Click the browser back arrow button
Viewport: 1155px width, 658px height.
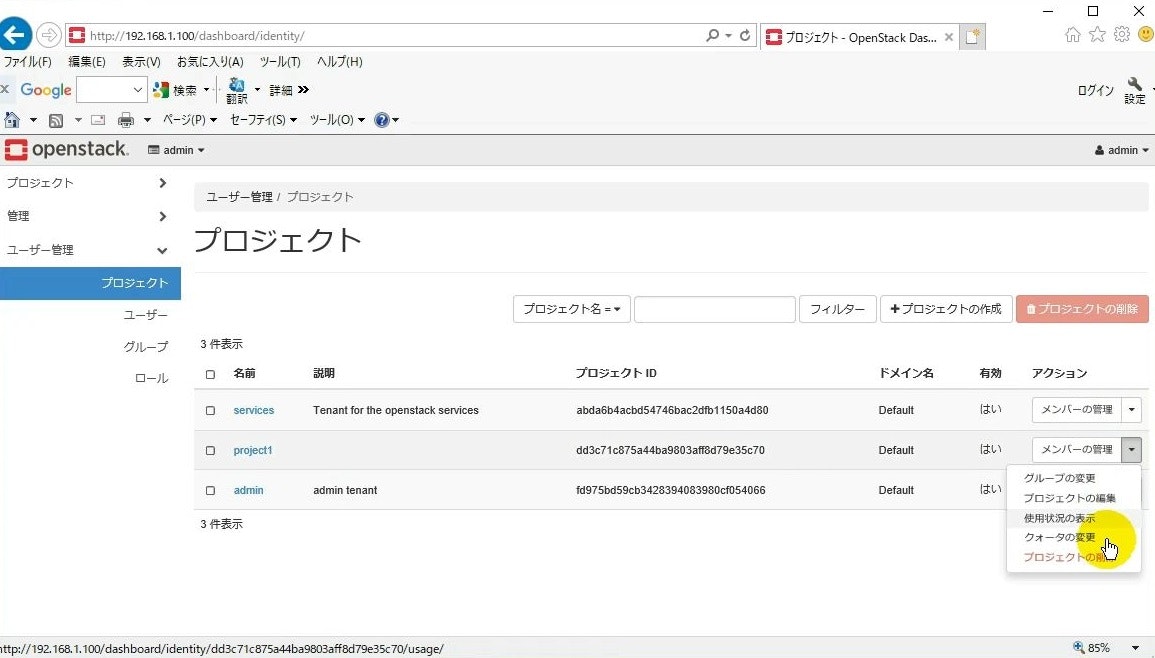coord(15,35)
